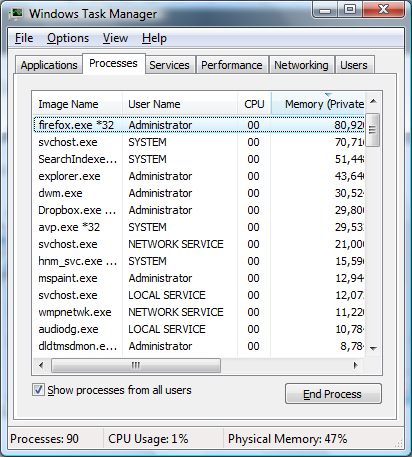Minimize the Task Manager window
The height and width of the screenshot is (457, 412).
coord(325,10)
